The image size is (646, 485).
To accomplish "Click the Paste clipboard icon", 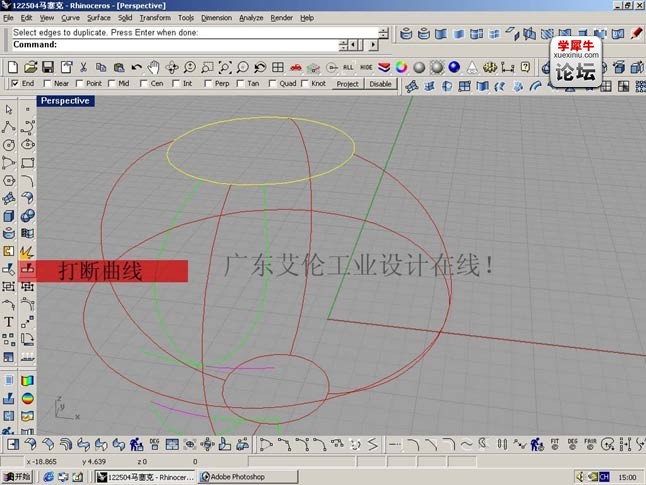I will point(119,67).
